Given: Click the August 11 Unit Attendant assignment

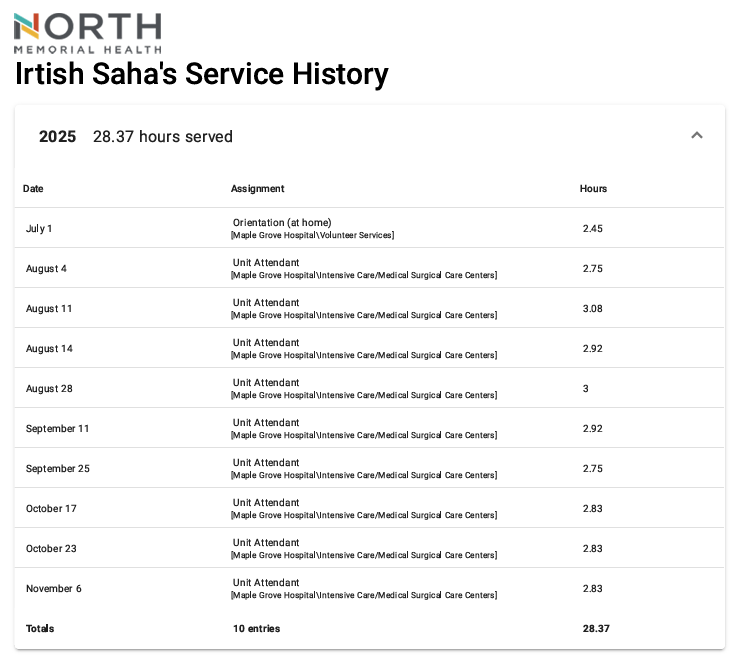Looking at the screenshot, I should click(266, 303).
